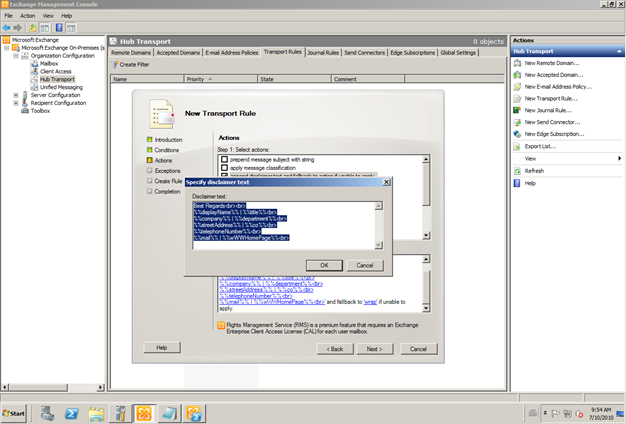Click the Exchange Management Shell taskbar icon
The width and height of the screenshot is (626, 424).
(x=194, y=414)
